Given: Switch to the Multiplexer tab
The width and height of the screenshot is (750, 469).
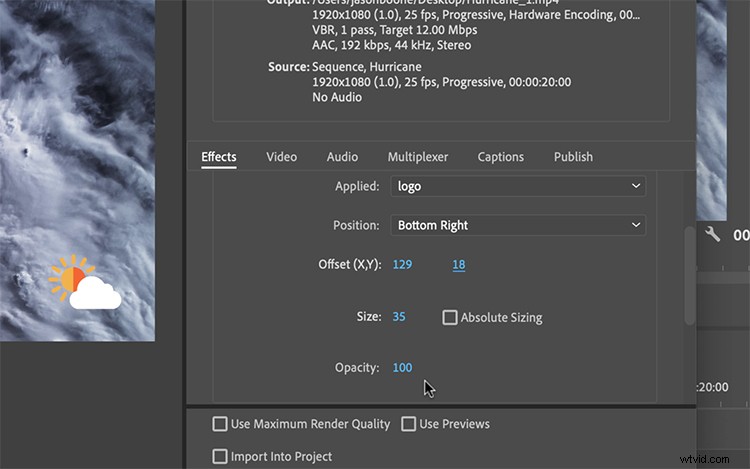Looking at the screenshot, I should click(x=418, y=157).
